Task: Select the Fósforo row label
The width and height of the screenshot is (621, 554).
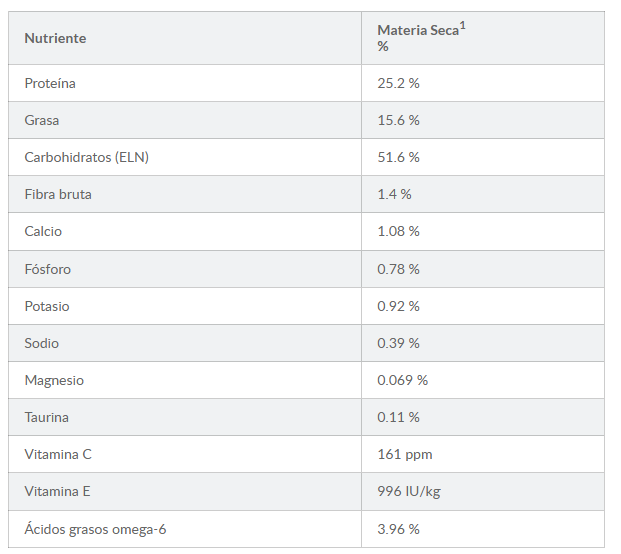Action: pyautogui.click(x=48, y=269)
